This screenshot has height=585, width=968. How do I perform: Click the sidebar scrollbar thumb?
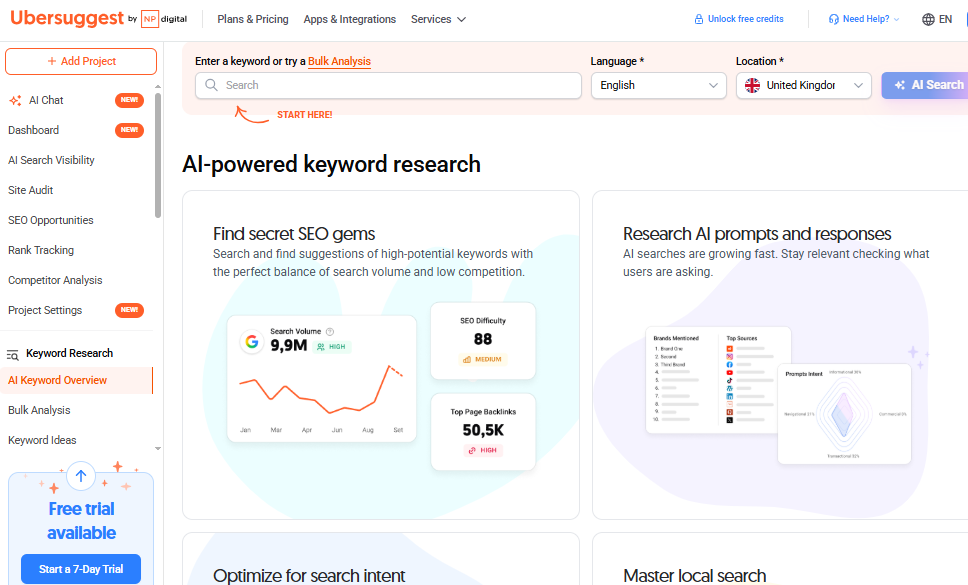pyautogui.click(x=158, y=156)
